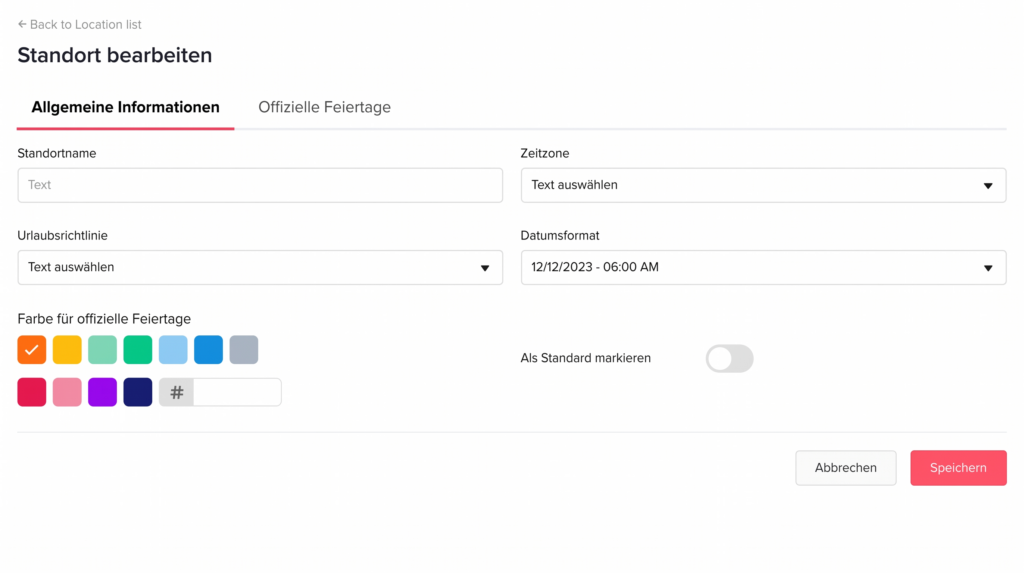Choose the light mint green swatch

coord(102,350)
